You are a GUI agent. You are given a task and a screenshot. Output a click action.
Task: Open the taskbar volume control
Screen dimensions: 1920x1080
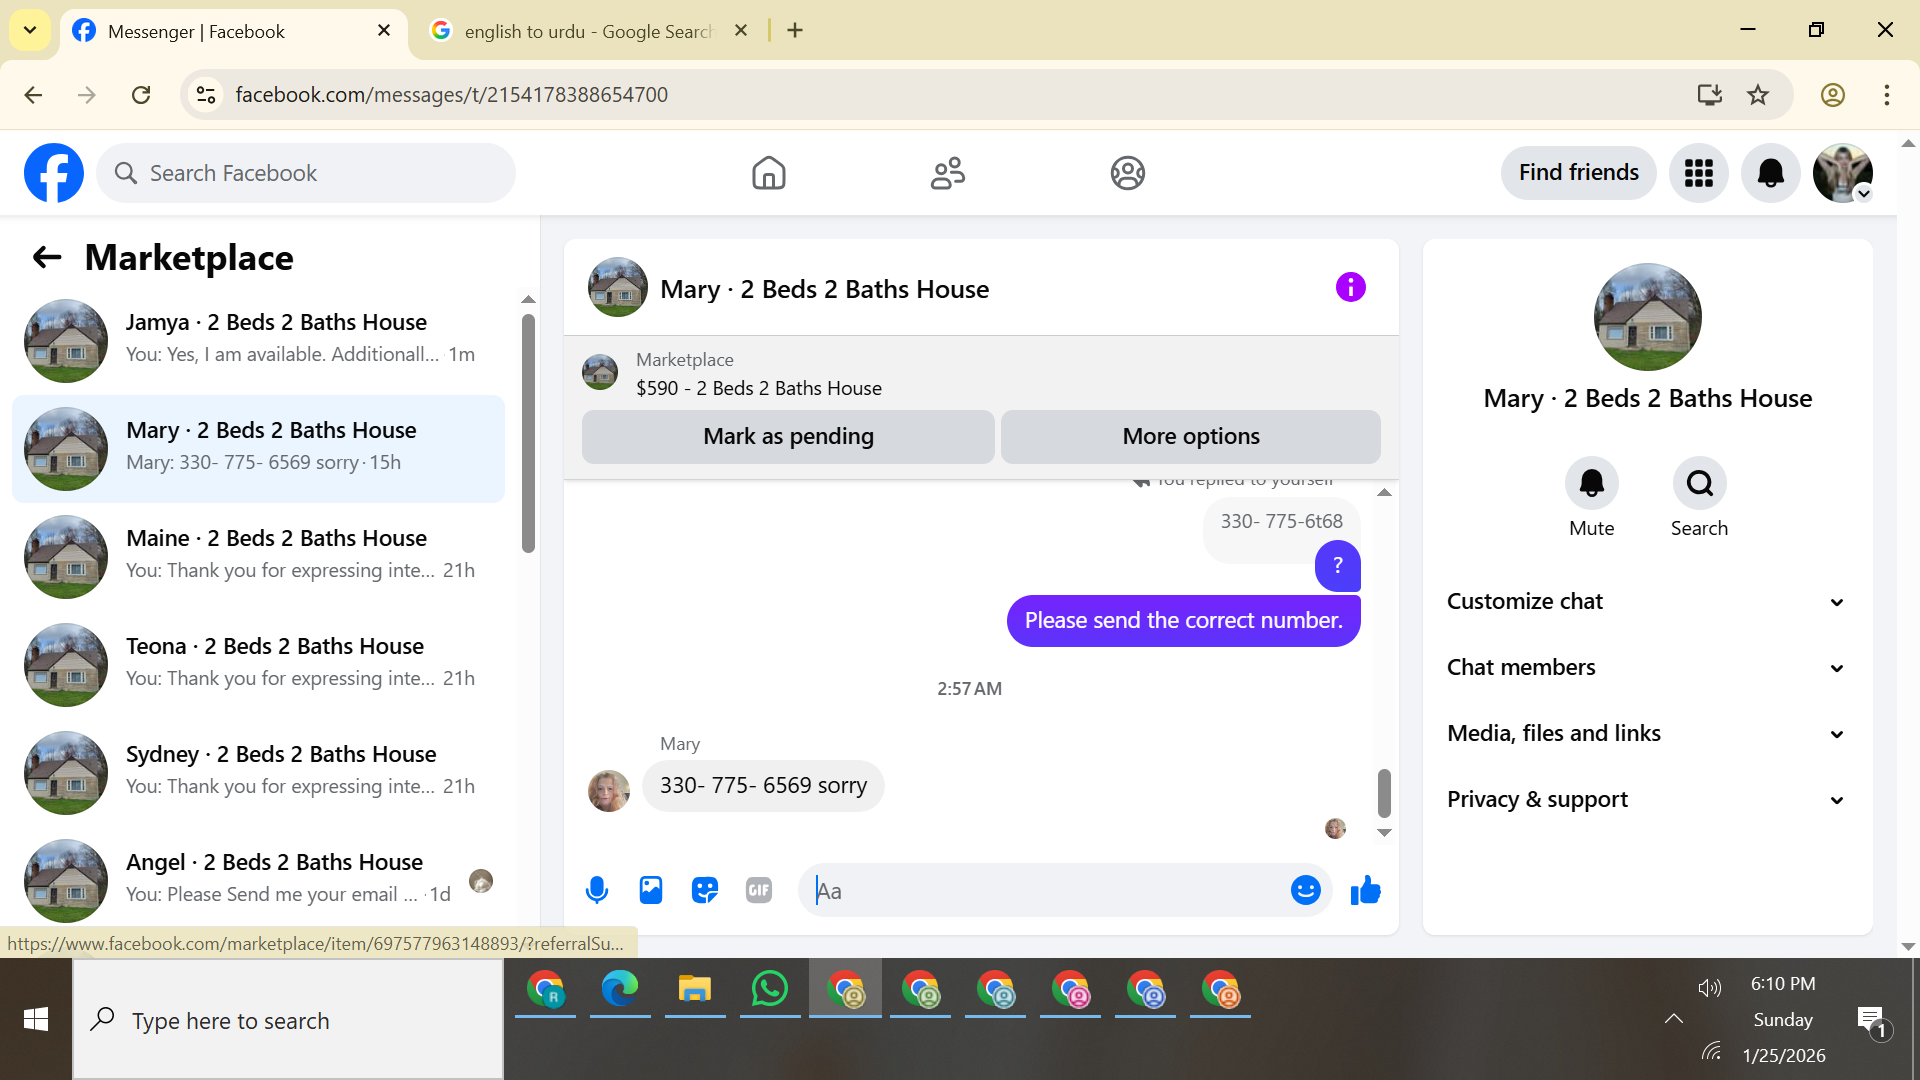coord(1709,988)
